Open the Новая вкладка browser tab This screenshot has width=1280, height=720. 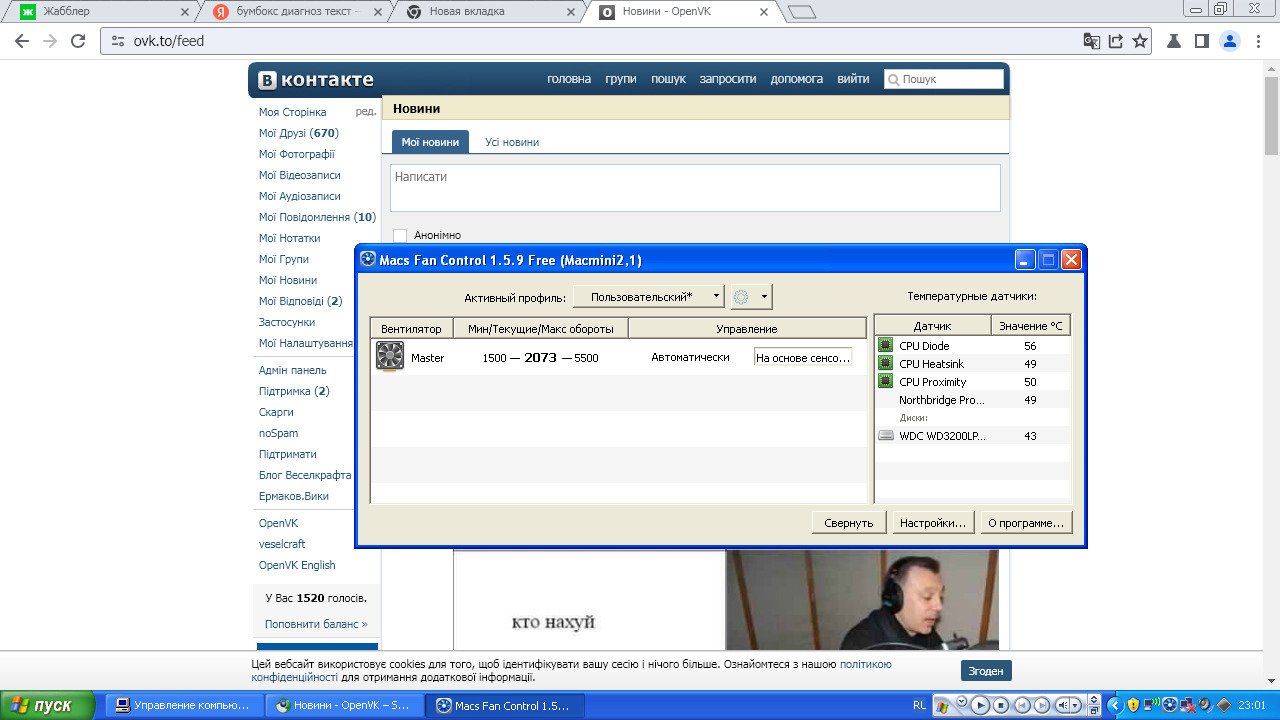[491, 12]
